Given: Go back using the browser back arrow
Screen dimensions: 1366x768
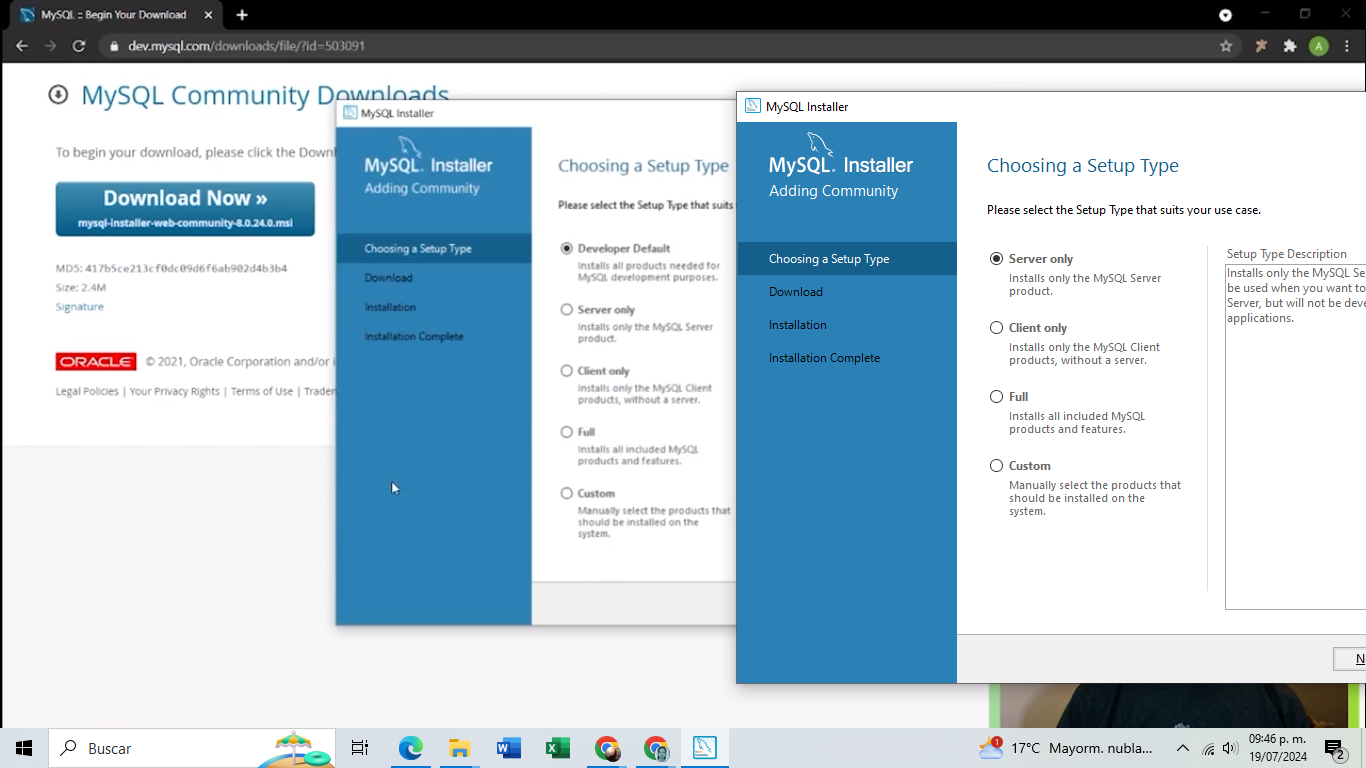Looking at the screenshot, I should 22,46.
